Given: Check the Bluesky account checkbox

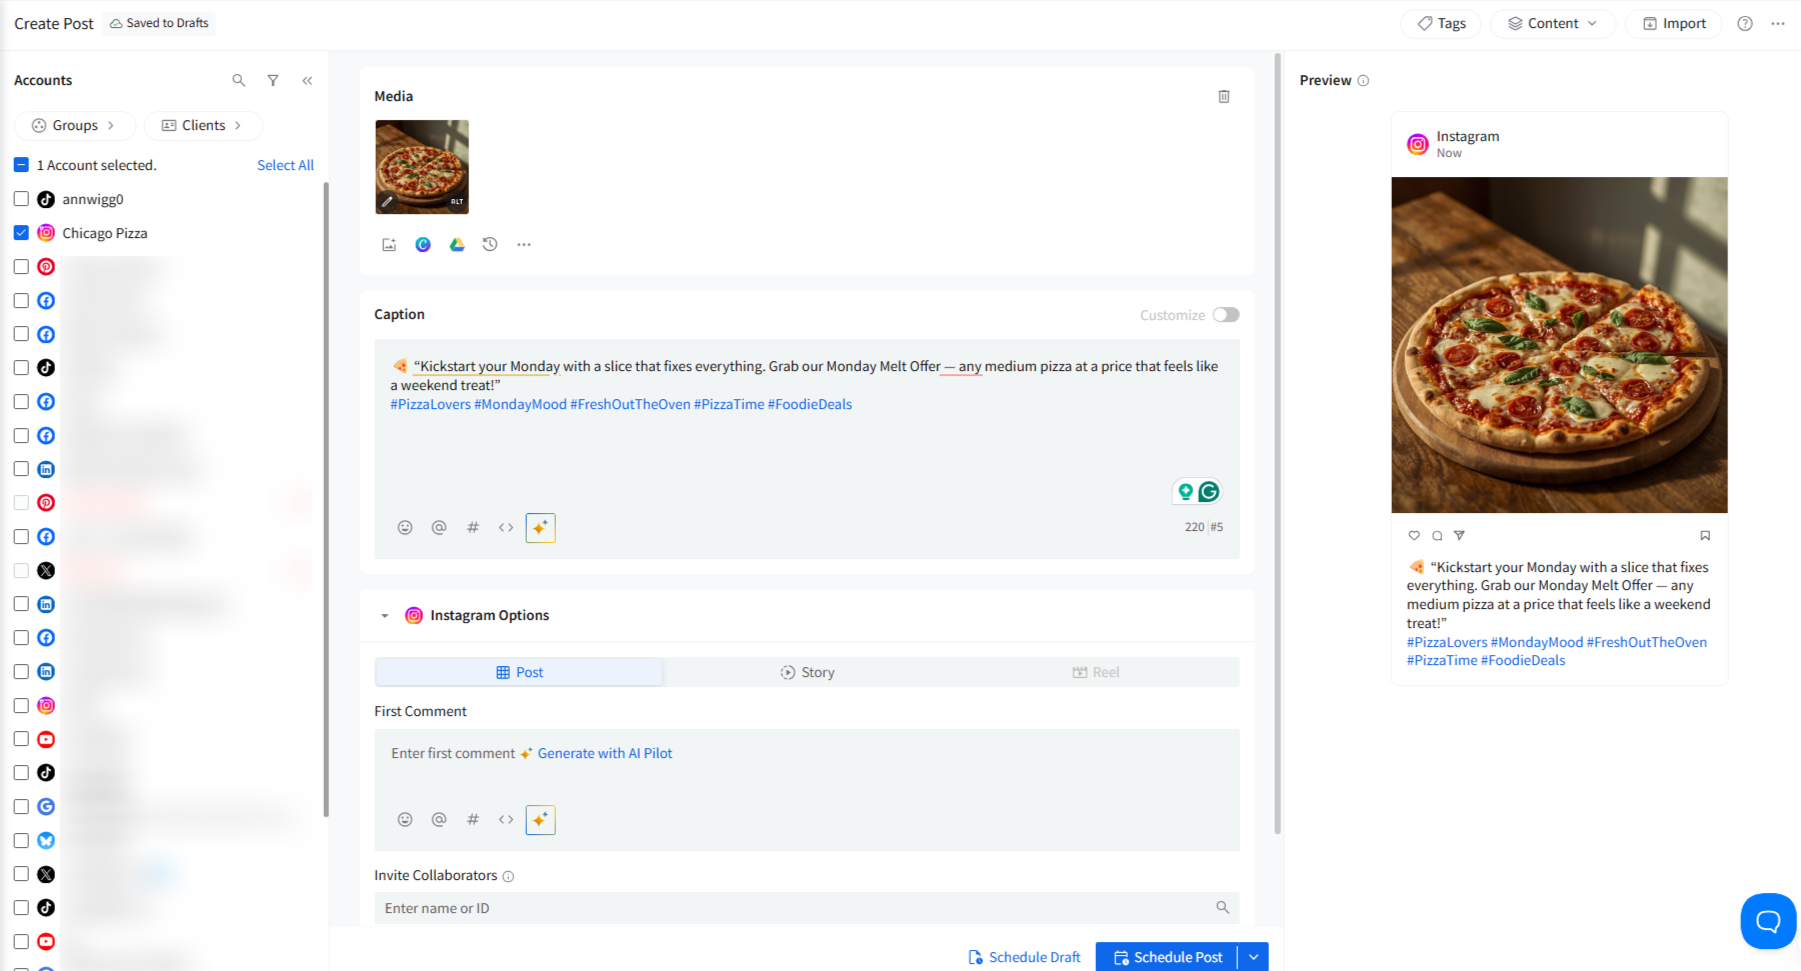Looking at the screenshot, I should (21, 840).
